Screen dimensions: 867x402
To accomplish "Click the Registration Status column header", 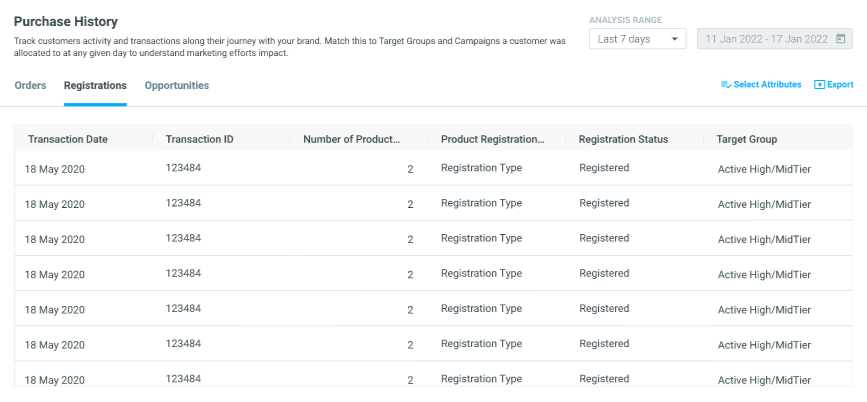I will pyautogui.click(x=623, y=139).
